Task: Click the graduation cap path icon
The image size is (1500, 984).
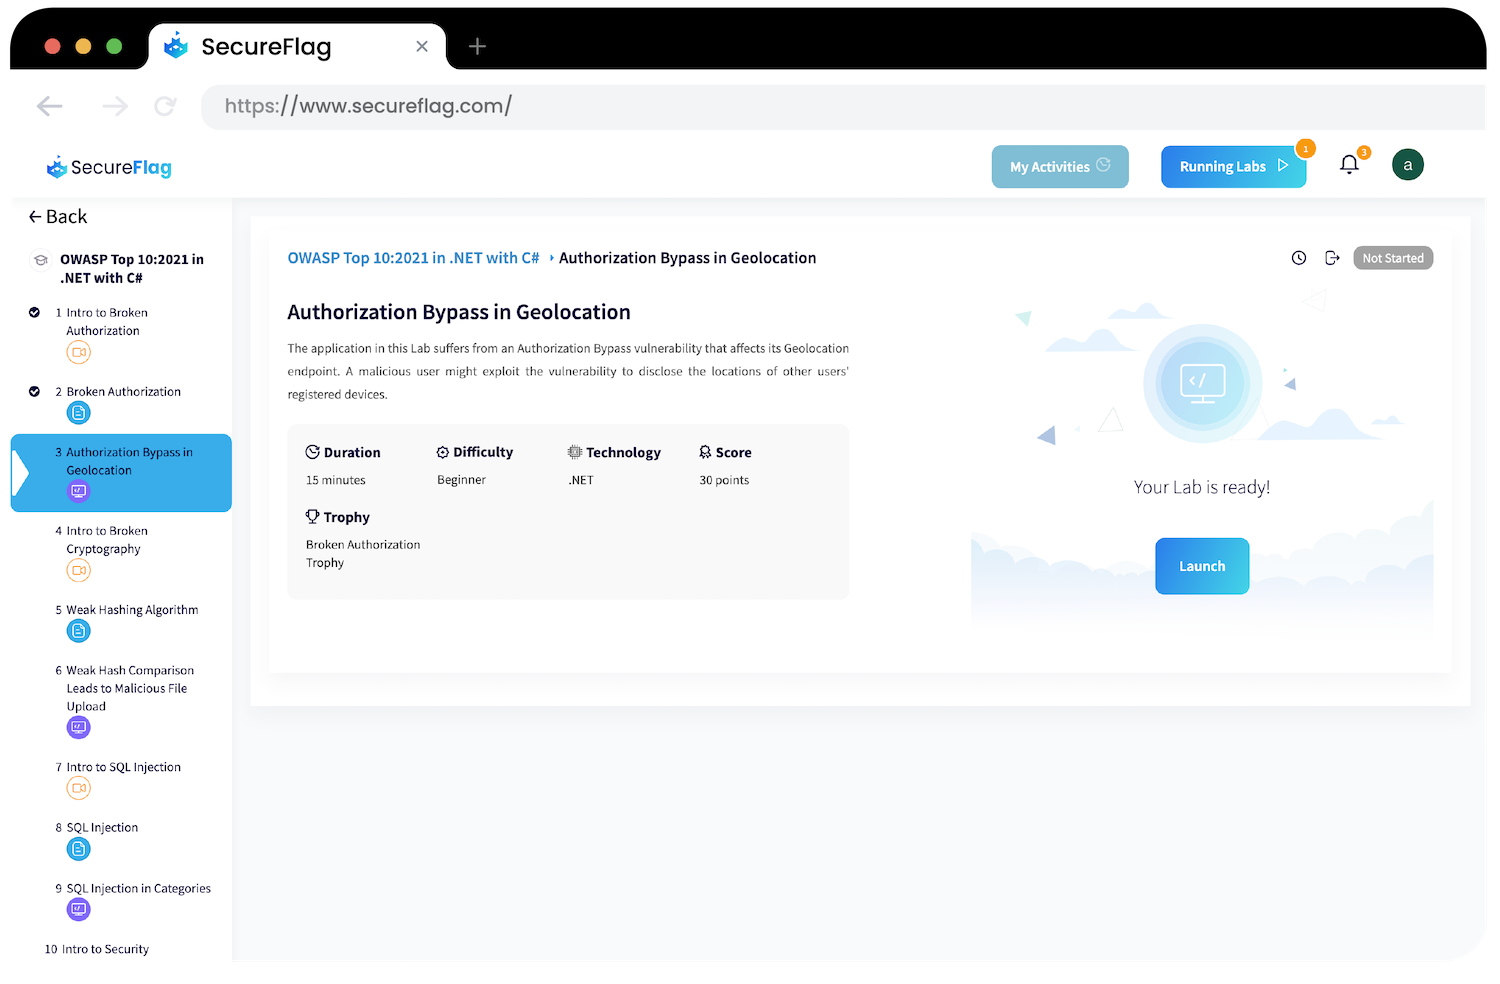Action: click(x=41, y=260)
